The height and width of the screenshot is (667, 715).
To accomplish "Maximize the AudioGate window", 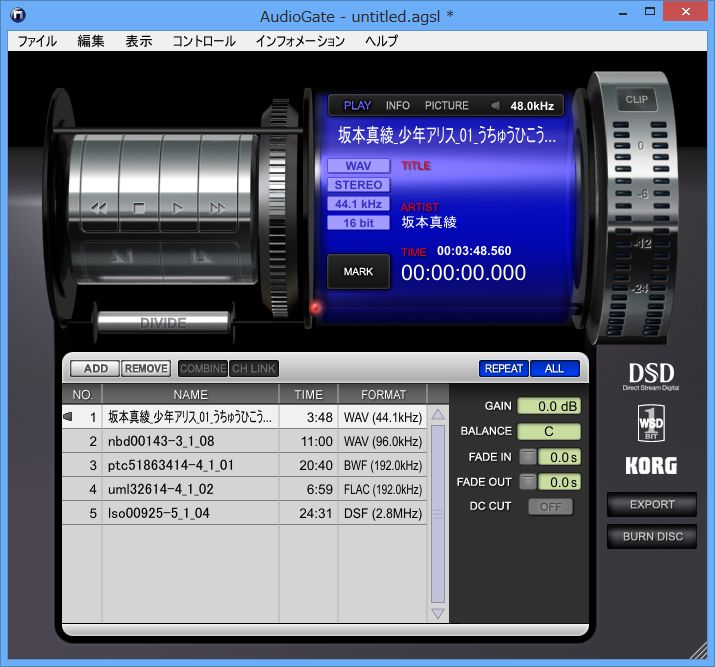I will pos(650,11).
